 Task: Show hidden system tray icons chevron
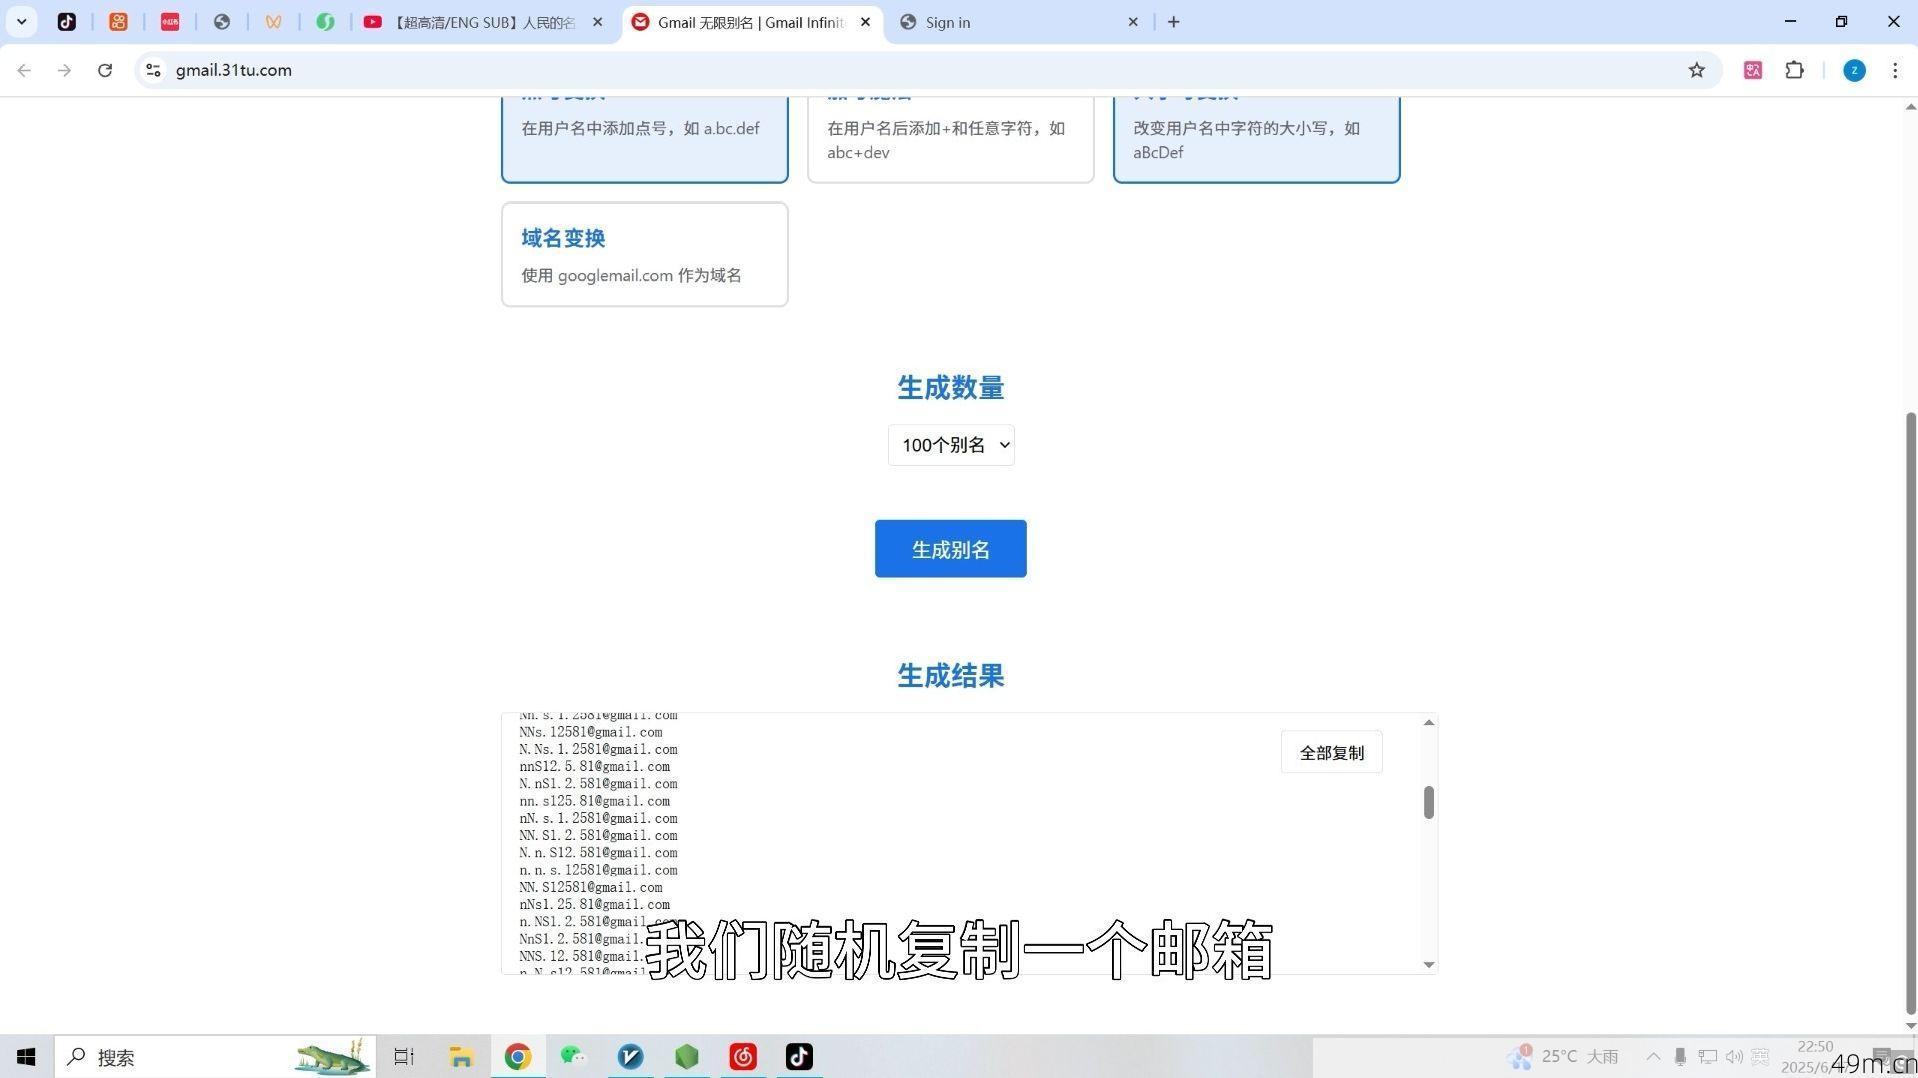[1653, 1057]
